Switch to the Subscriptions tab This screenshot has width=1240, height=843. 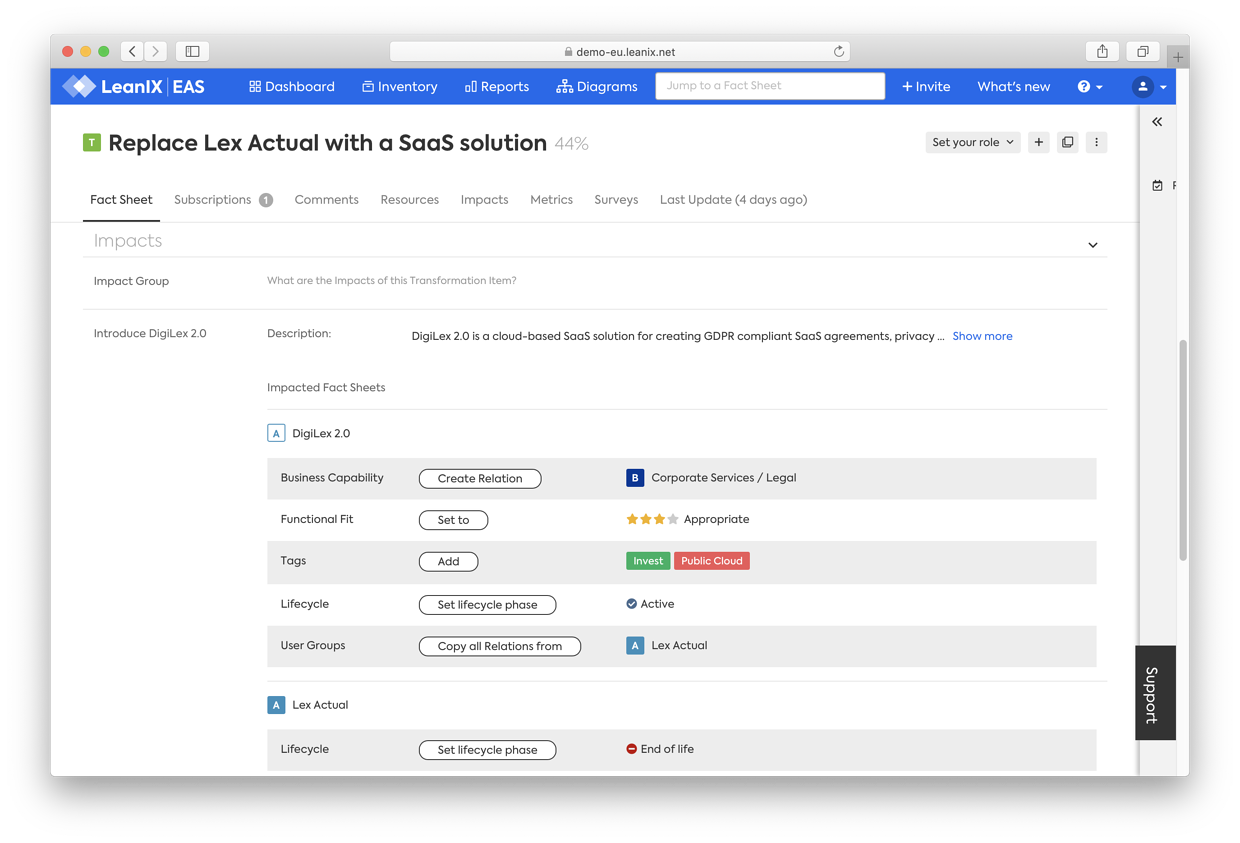(212, 200)
